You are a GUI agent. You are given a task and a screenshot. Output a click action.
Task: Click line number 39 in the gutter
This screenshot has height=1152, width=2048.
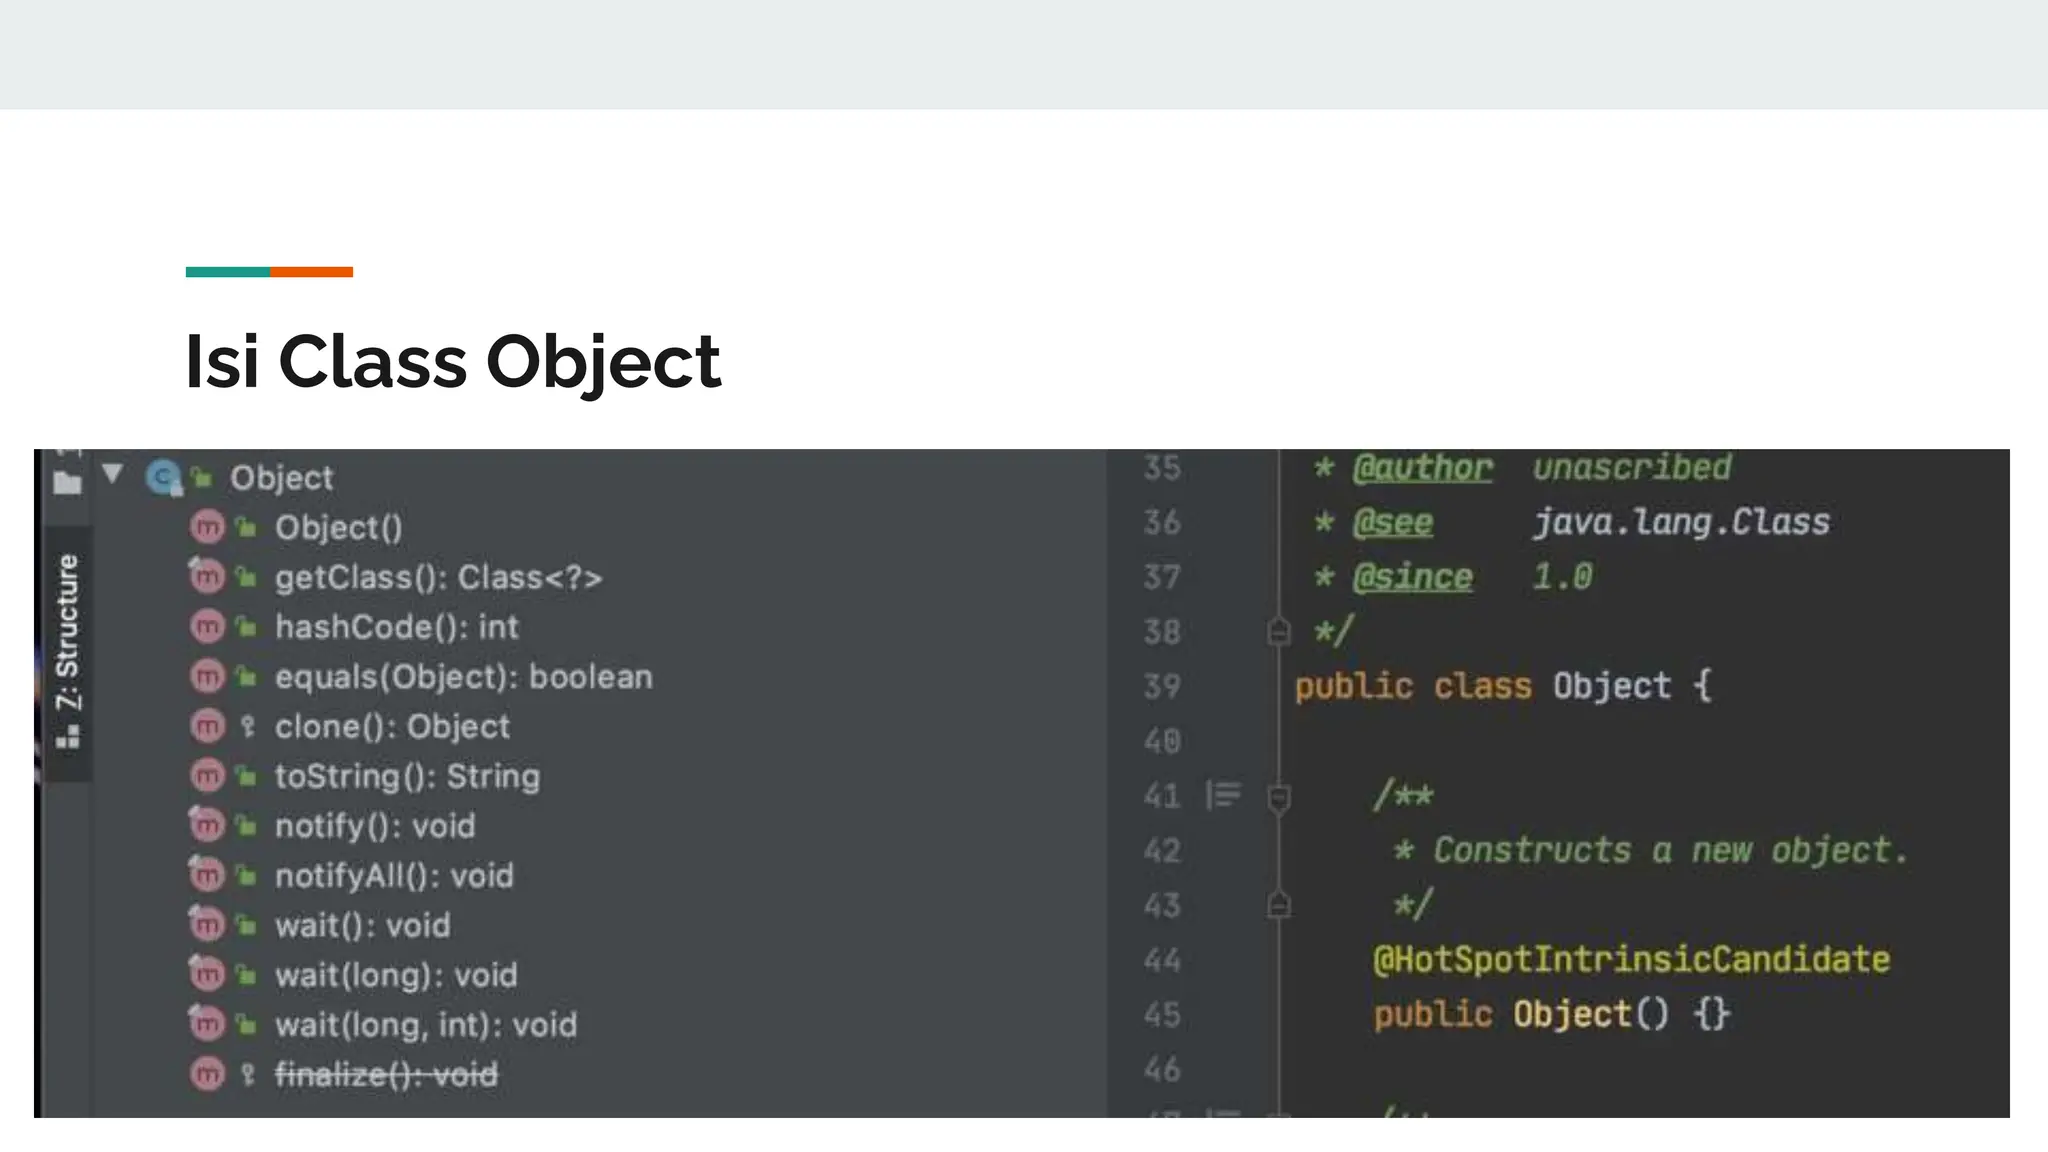tap(1161, 687)
